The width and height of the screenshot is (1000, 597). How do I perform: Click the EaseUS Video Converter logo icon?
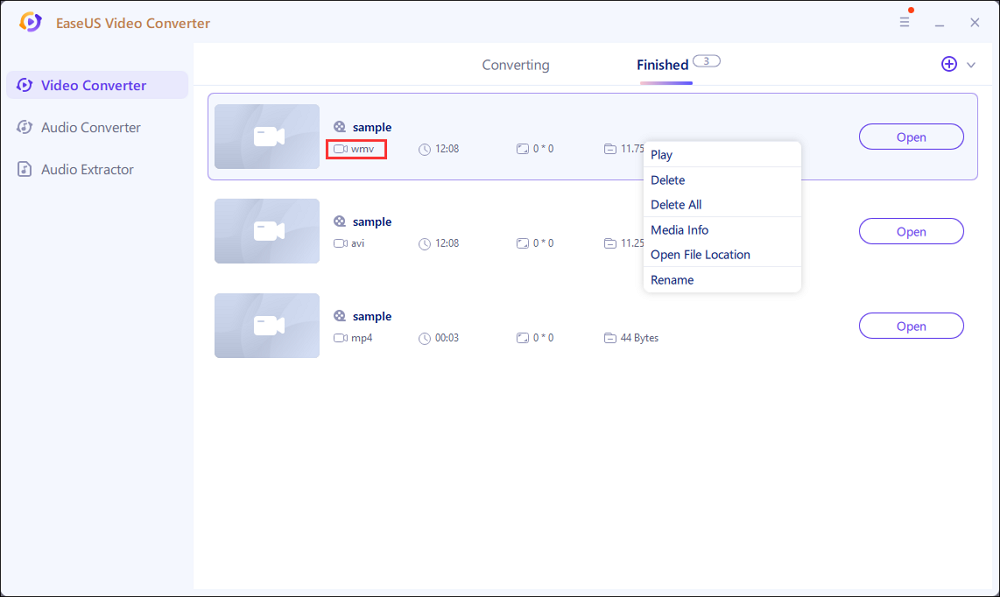31,22
